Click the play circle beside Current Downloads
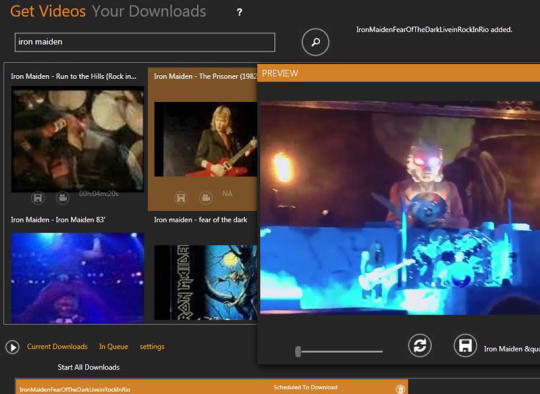The height and width of the screenshot is (394, 540). [12, 347]
